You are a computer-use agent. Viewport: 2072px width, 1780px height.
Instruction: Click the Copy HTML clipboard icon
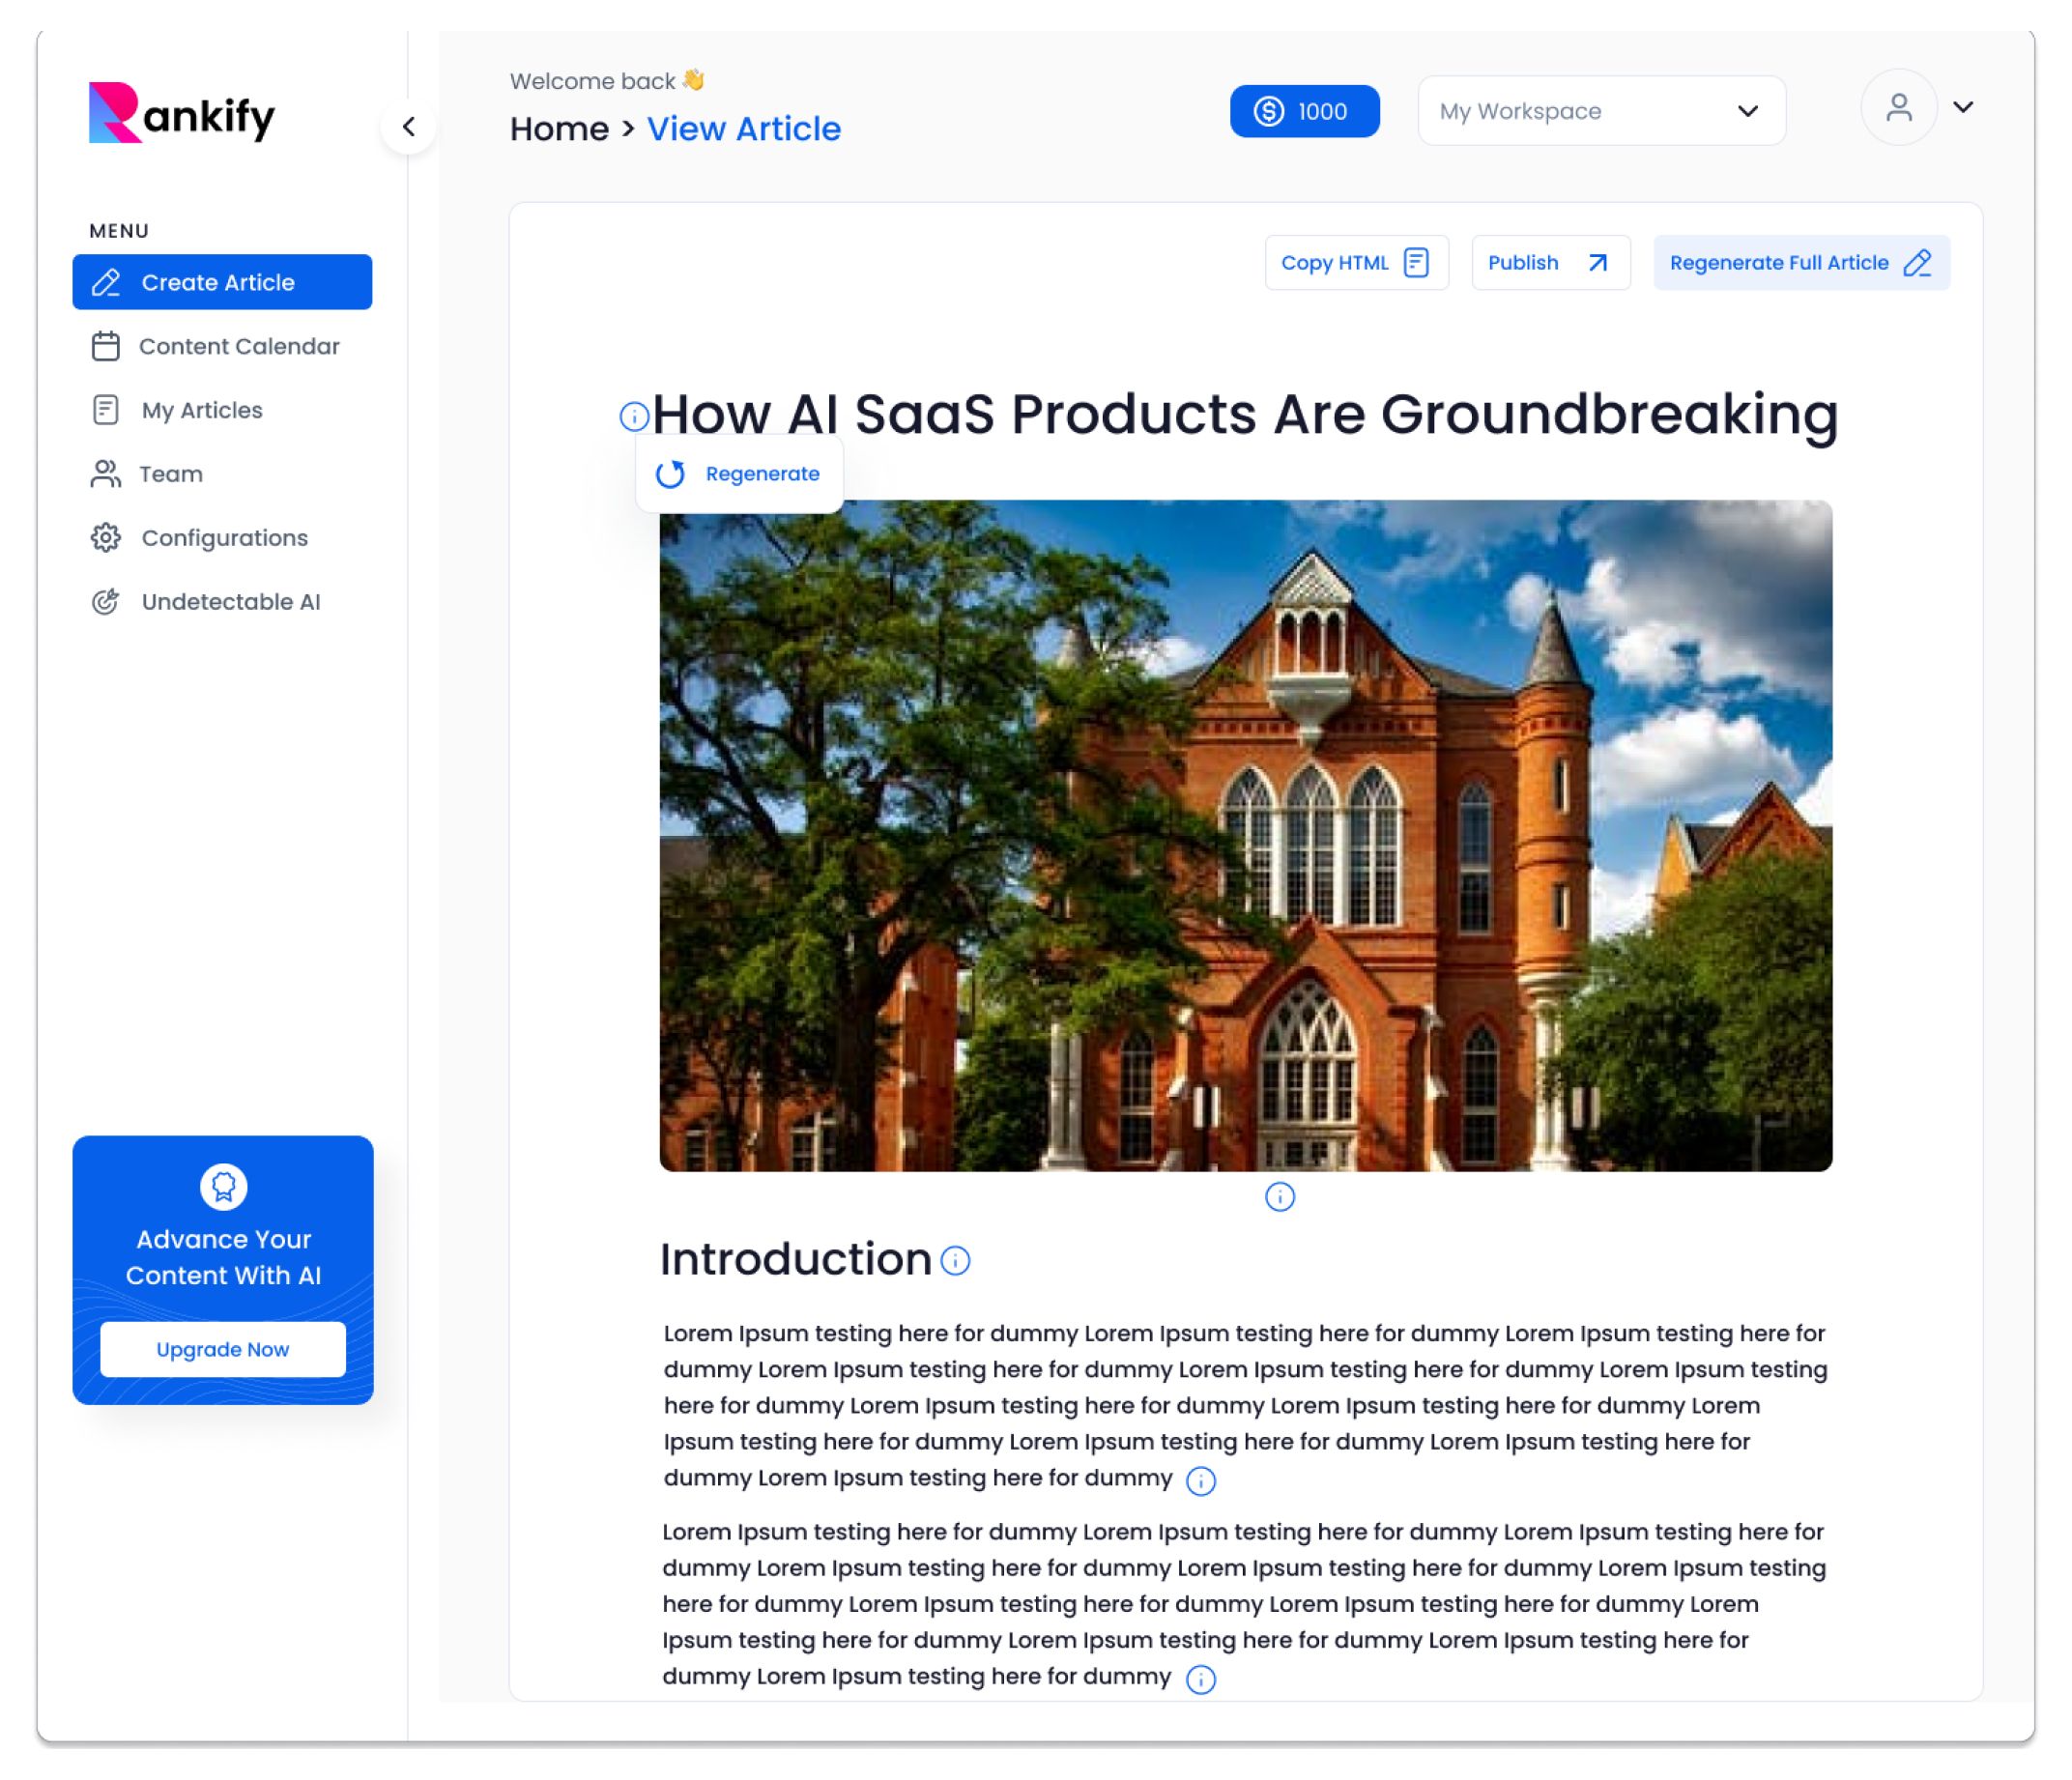tap(1416, 262)
